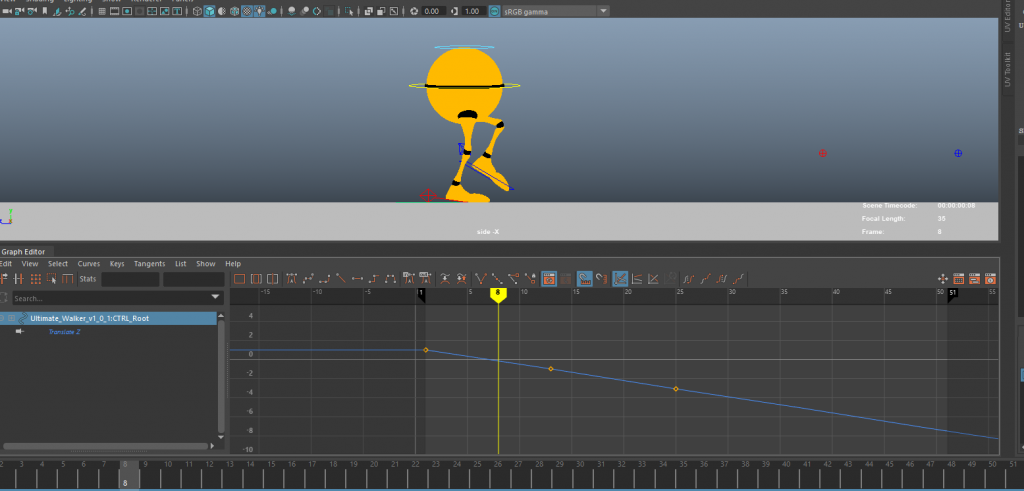Toggle Absolute View in Graph Editor

(x=620, y=279)
